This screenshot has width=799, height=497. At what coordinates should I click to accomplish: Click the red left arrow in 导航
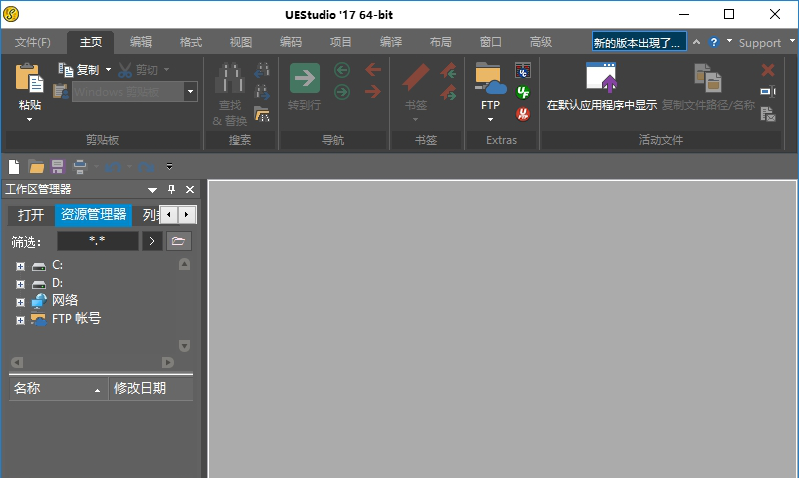(x=373, y=69)
